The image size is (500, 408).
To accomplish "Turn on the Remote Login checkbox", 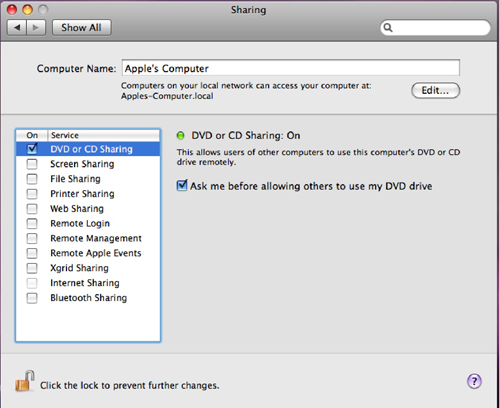I will [32, 223].
